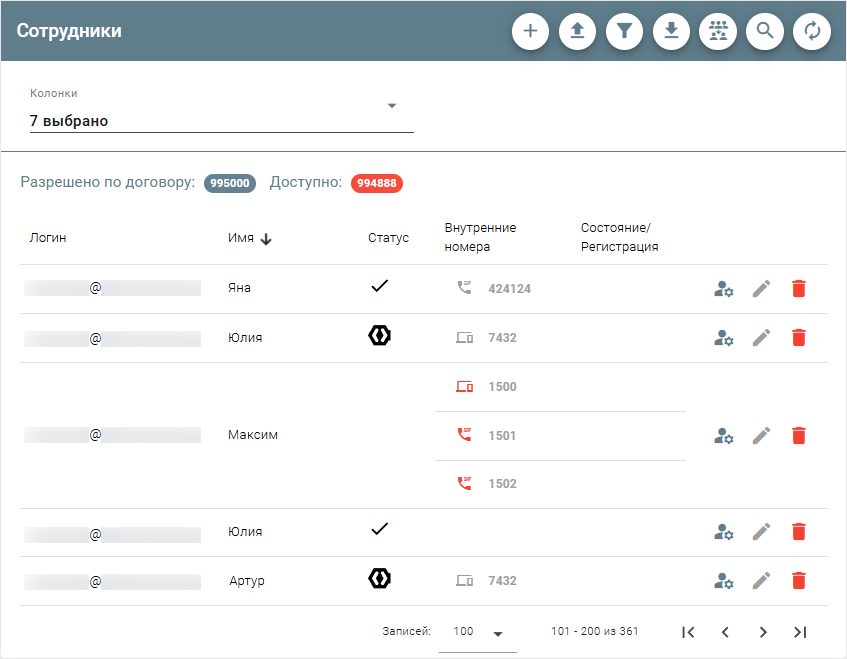Open user settings for Артур
Viewport: 847px width, 659px height.
click(x=724, y=581)
